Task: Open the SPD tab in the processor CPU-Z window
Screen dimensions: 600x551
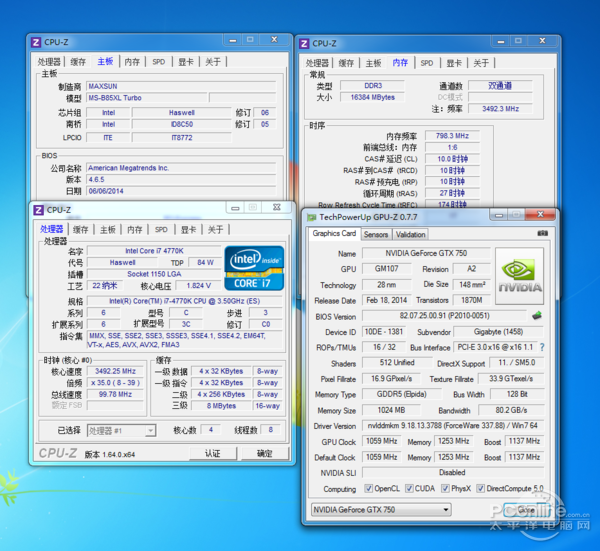Action: tap(161, 230)
